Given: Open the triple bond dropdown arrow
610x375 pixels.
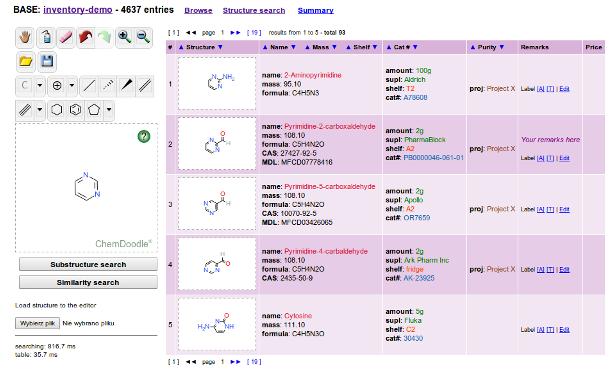Looking at the screenshot, I should pyautogui.click(x=40, y=110).
